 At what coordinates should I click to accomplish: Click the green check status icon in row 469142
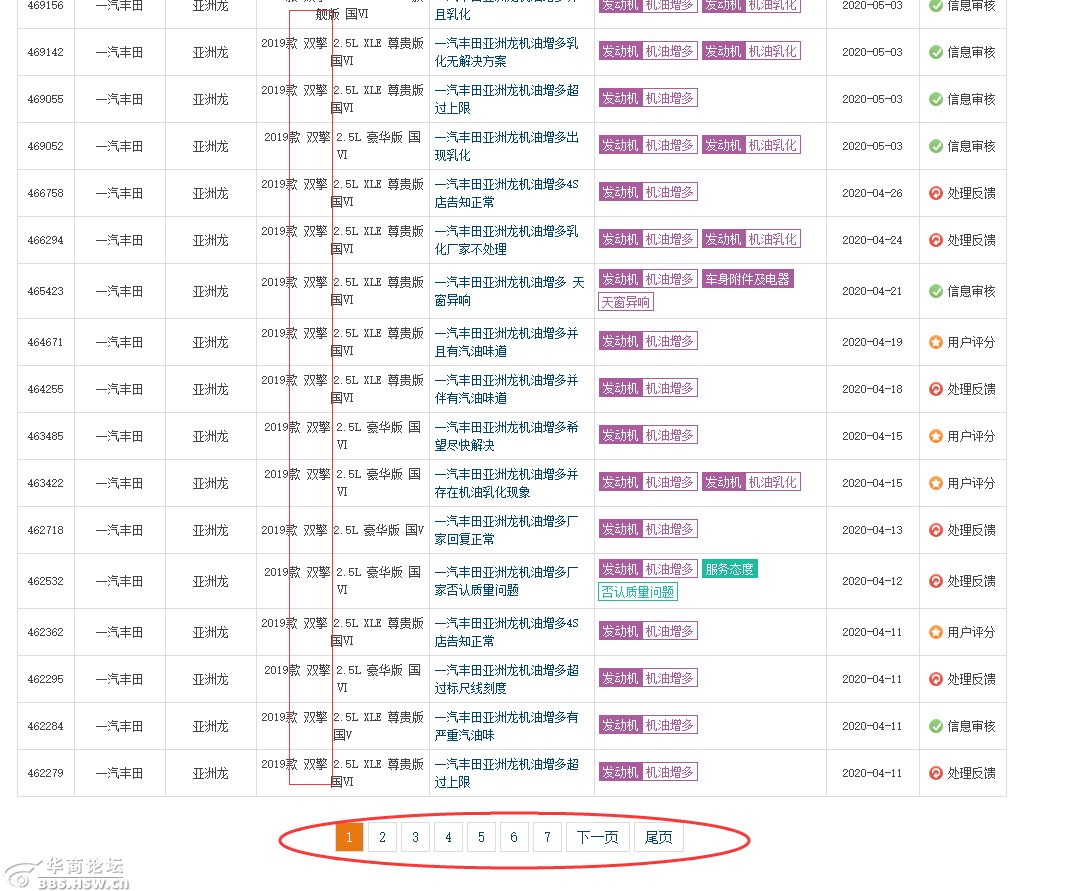[936, 52]
